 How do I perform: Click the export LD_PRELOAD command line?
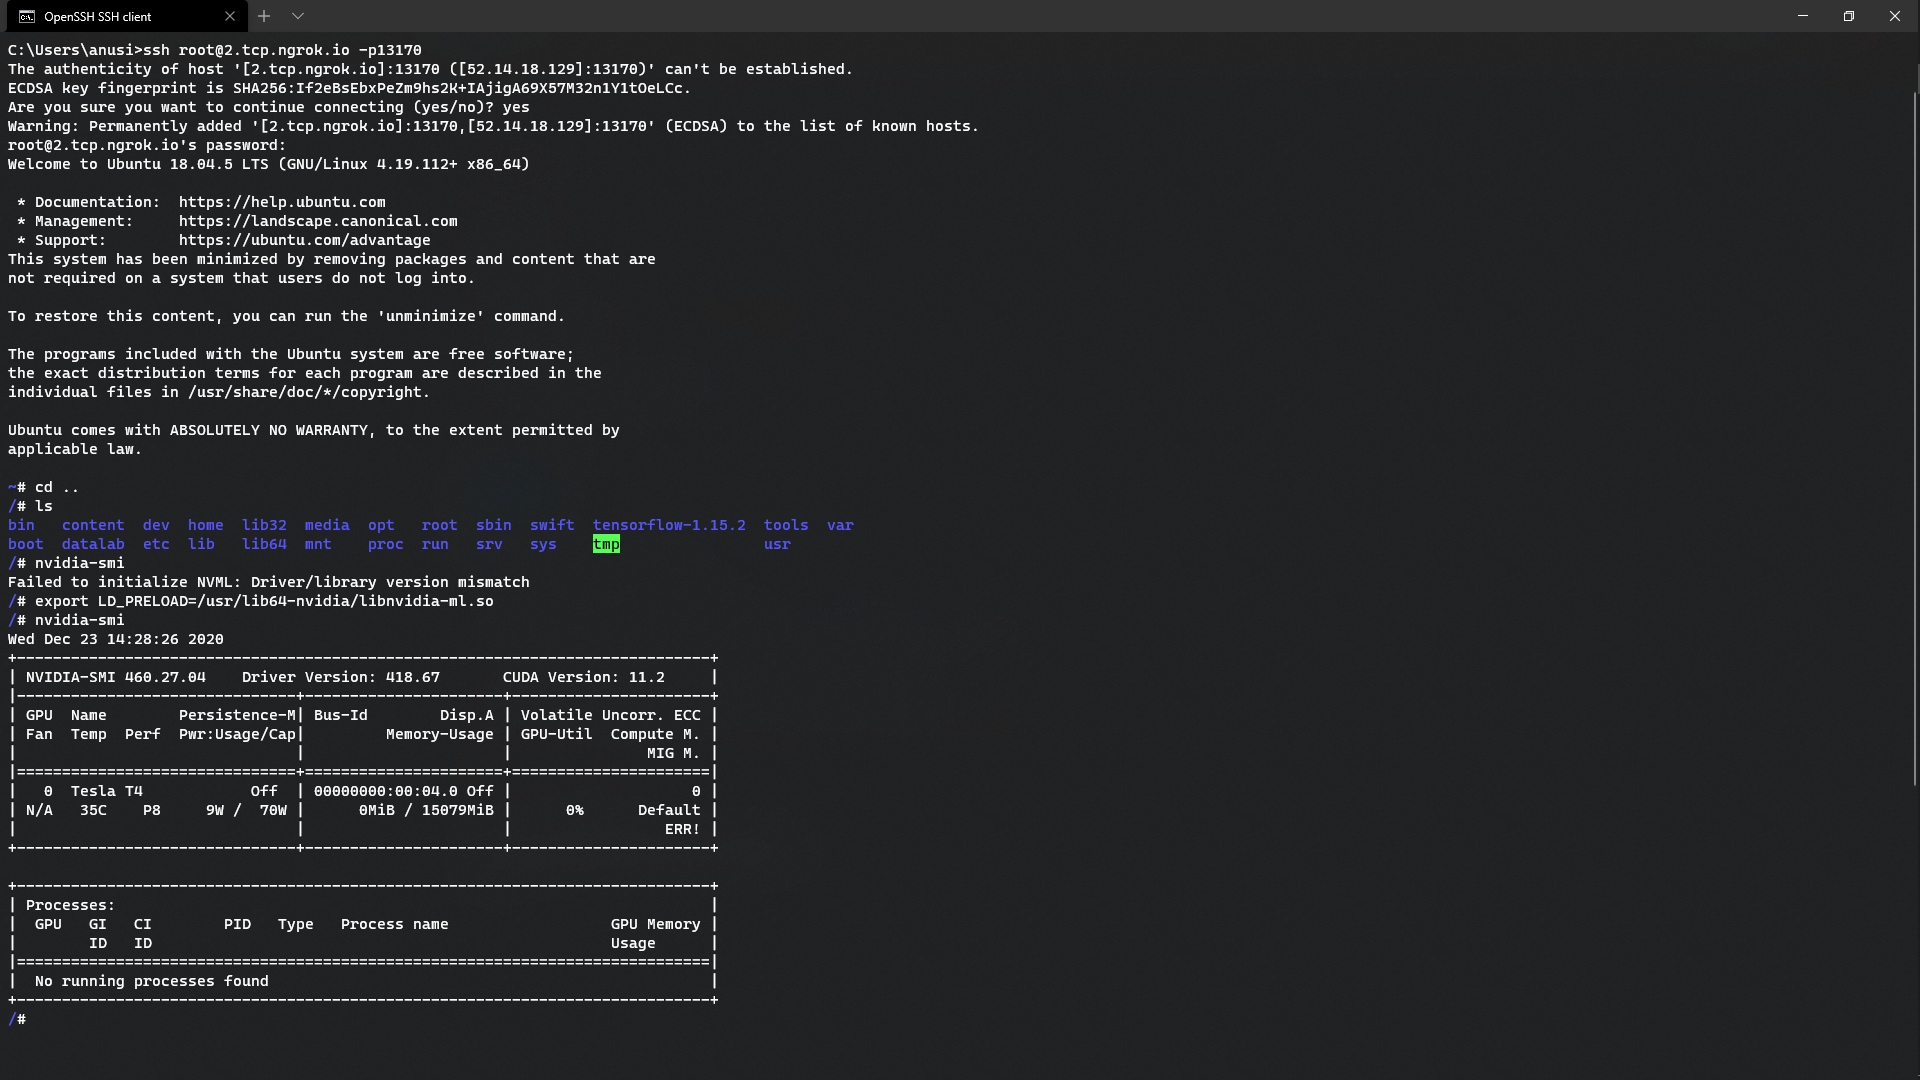pyautogui.click(x=264, y=601)
